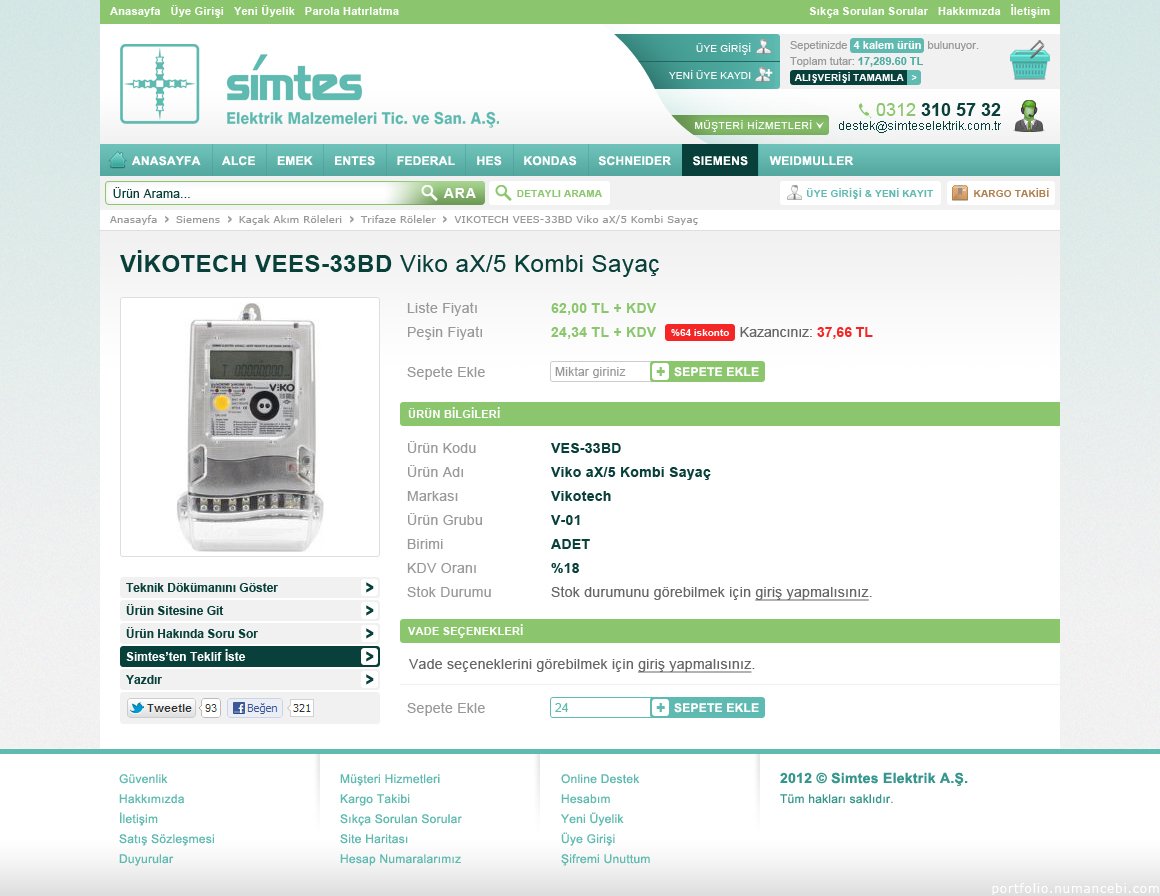Click the green phone icon
This screenshot has height=896, width=1160.
pos(863,110)
